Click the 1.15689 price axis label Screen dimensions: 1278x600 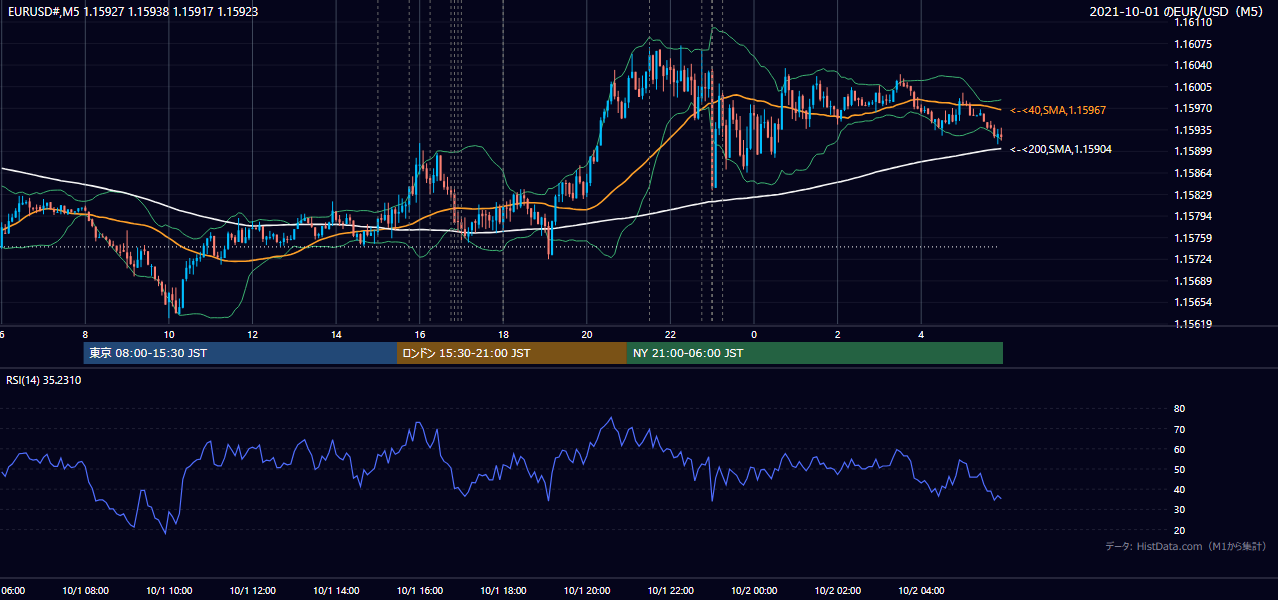(x=1194, y=281)
